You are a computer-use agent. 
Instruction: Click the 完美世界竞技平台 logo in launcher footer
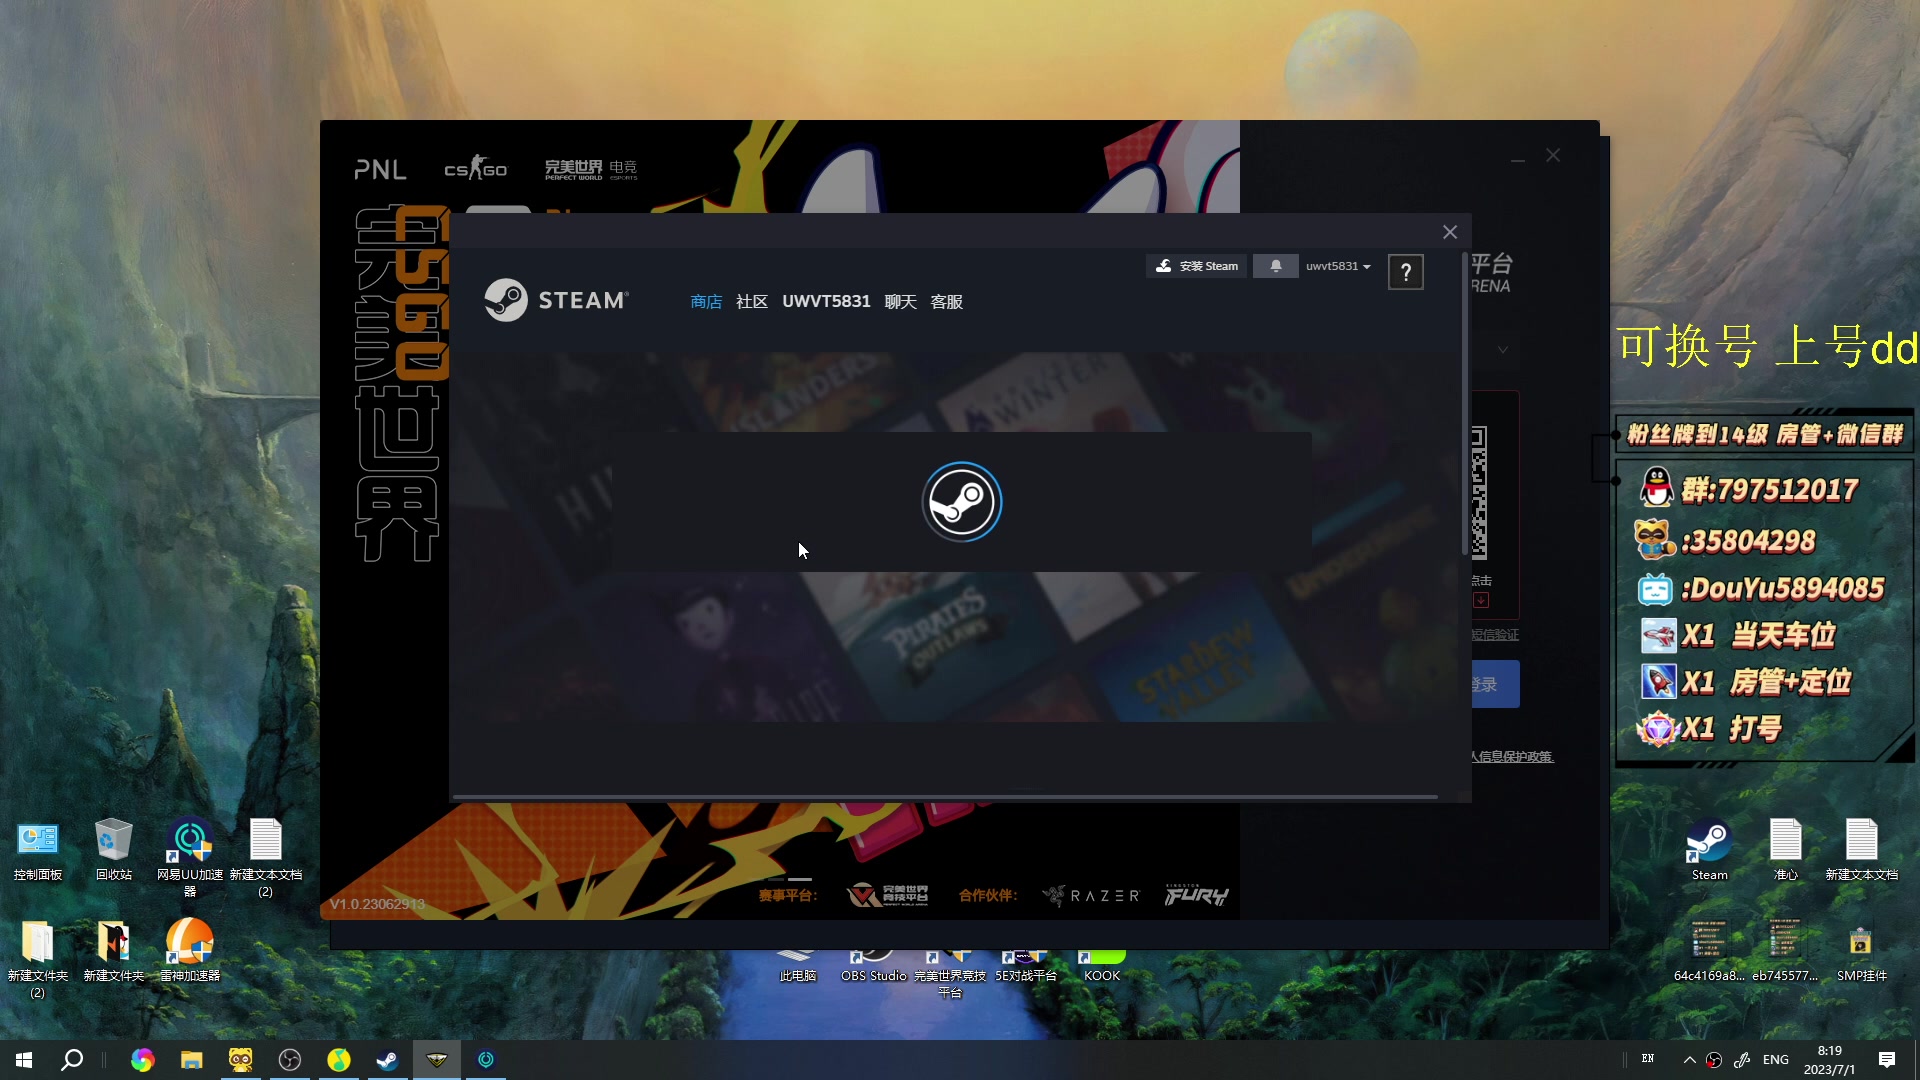888,895
